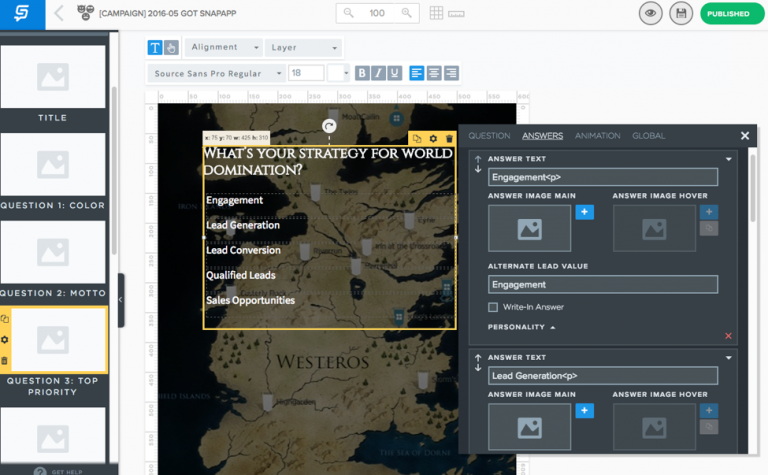Save using the floppy disk icon

tap(681, 14)
